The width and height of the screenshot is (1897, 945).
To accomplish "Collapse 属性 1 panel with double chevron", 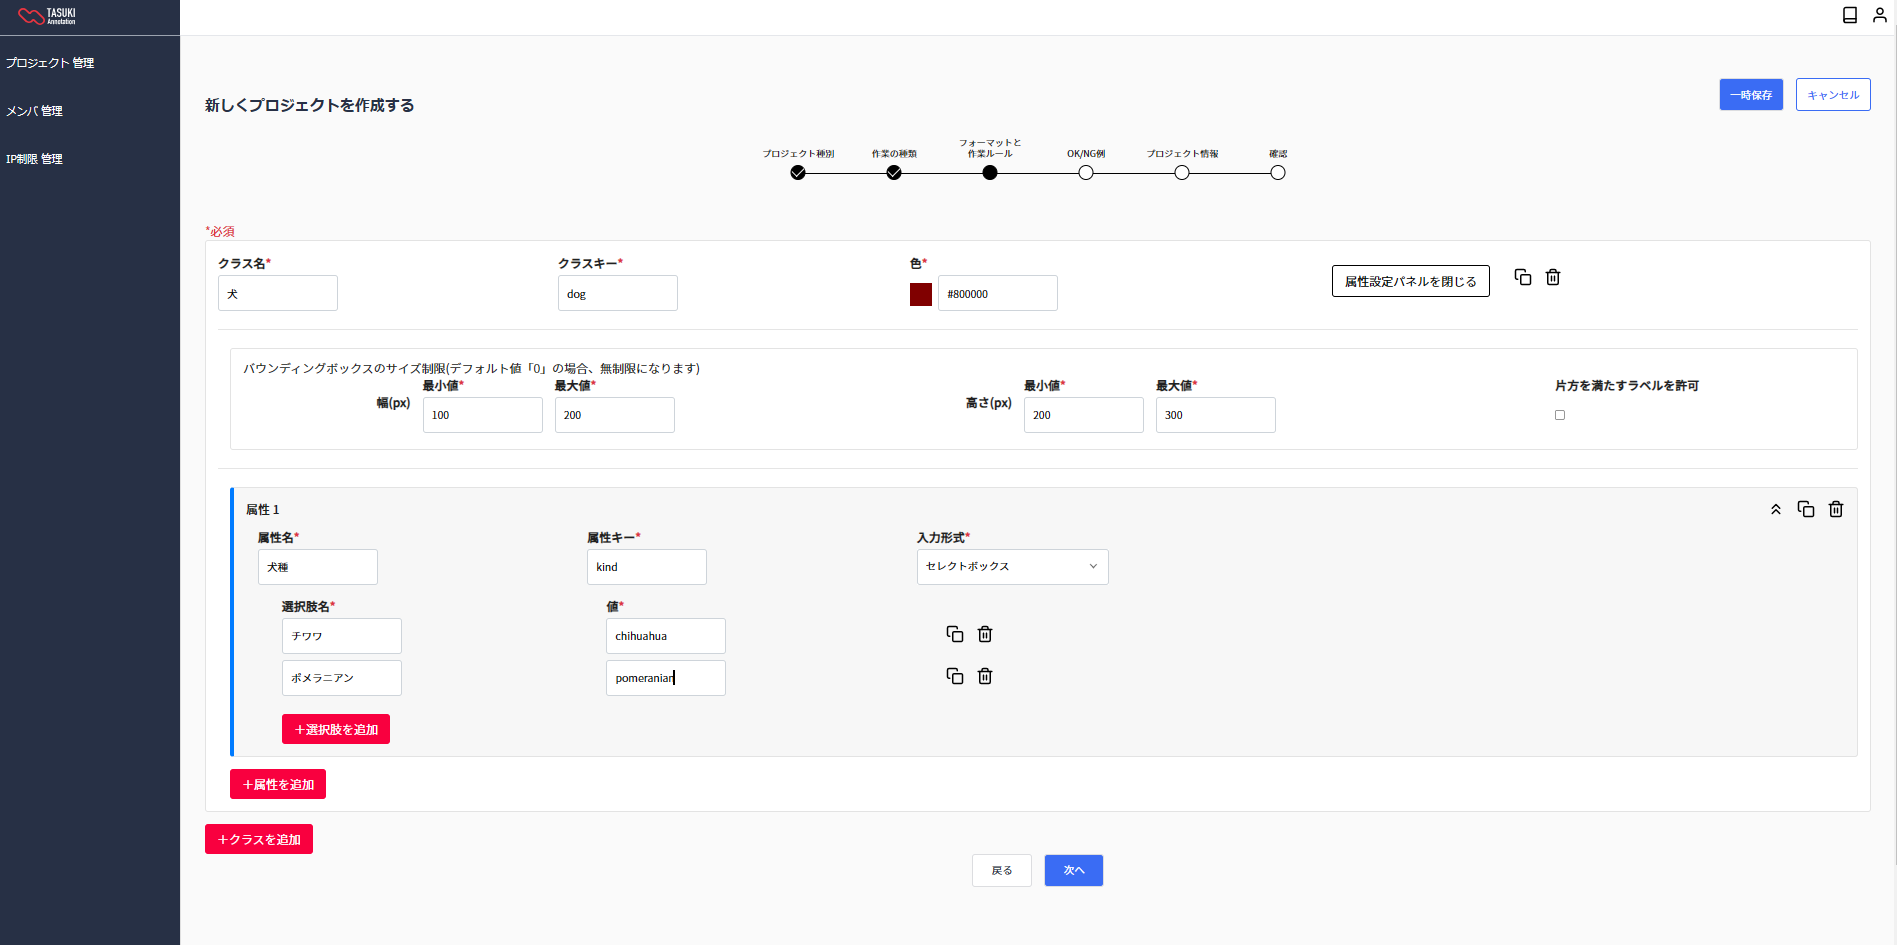I will pos(1776,509).
